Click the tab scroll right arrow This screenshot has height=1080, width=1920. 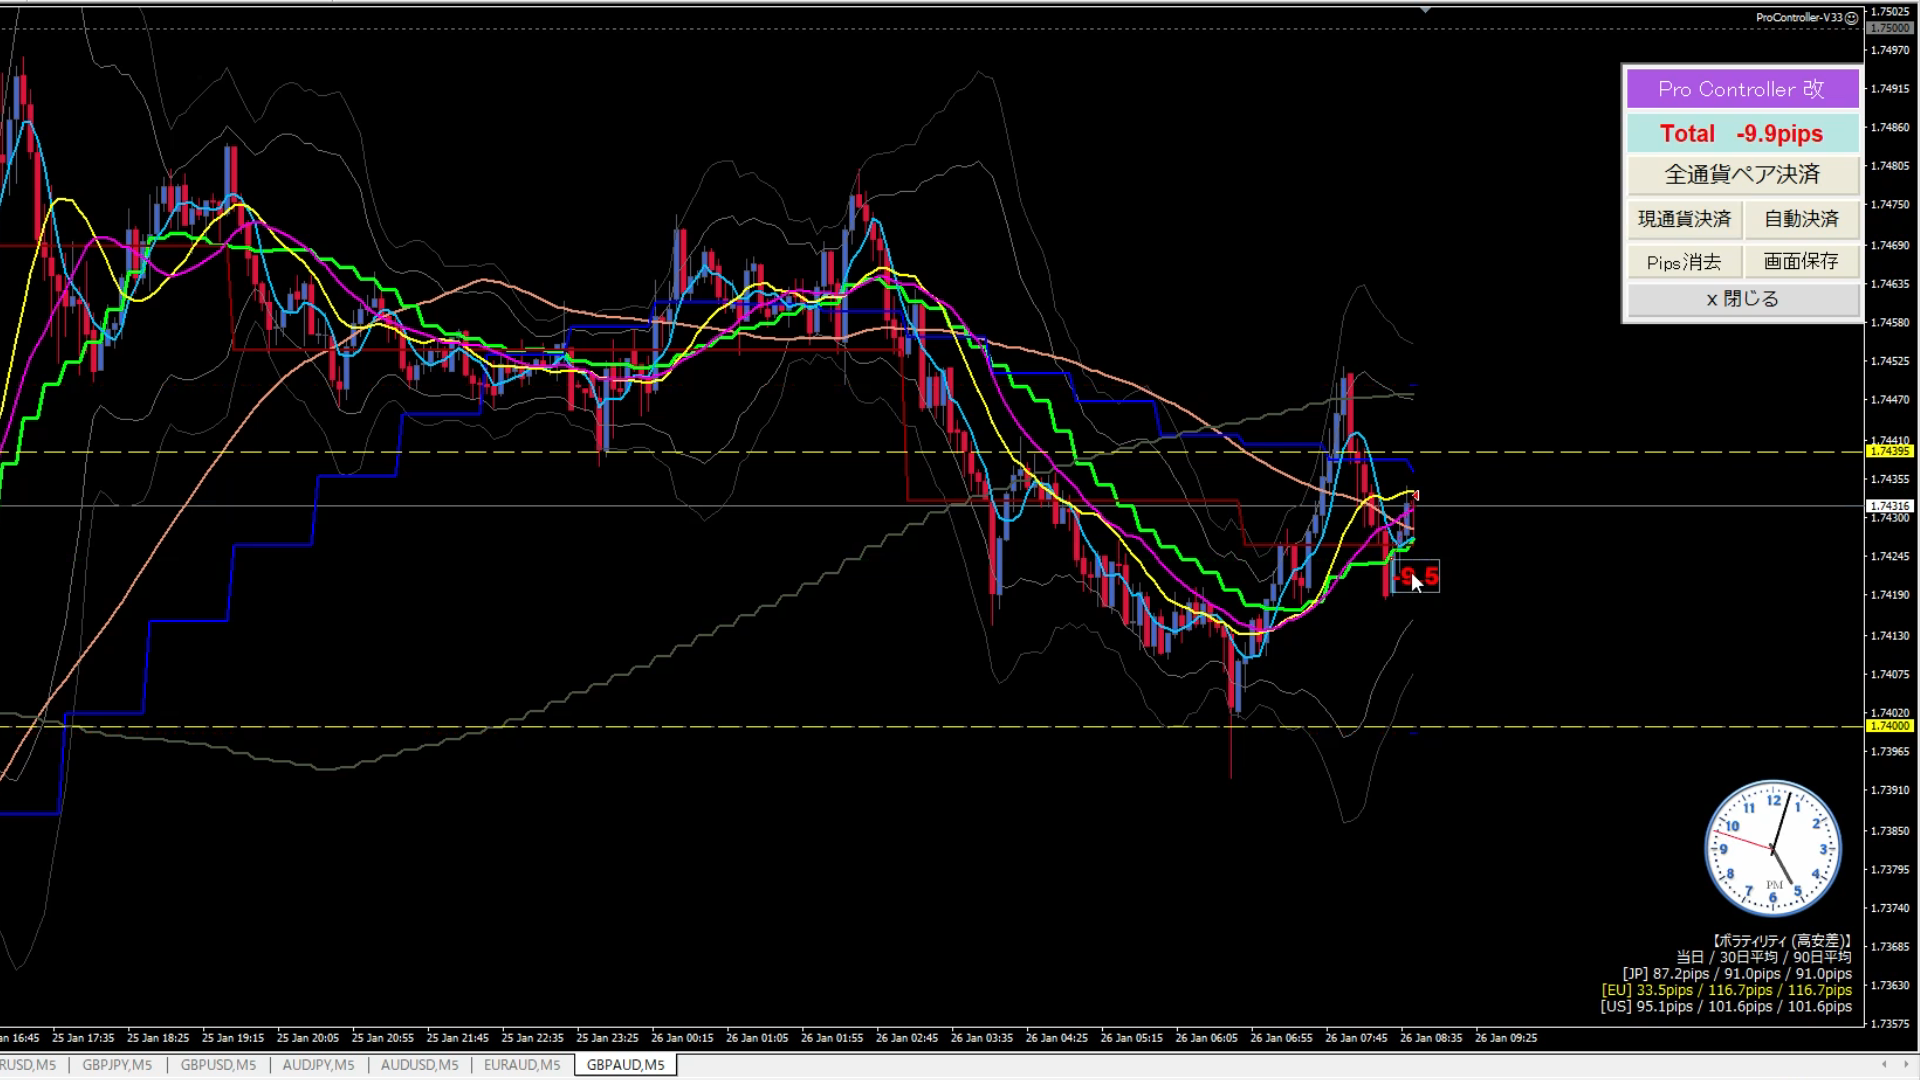point(1906,1065)
